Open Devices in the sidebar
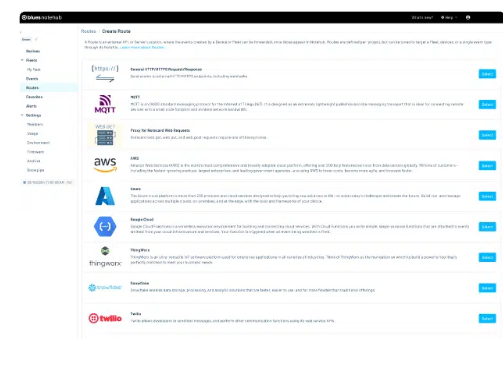 point(33,51)
